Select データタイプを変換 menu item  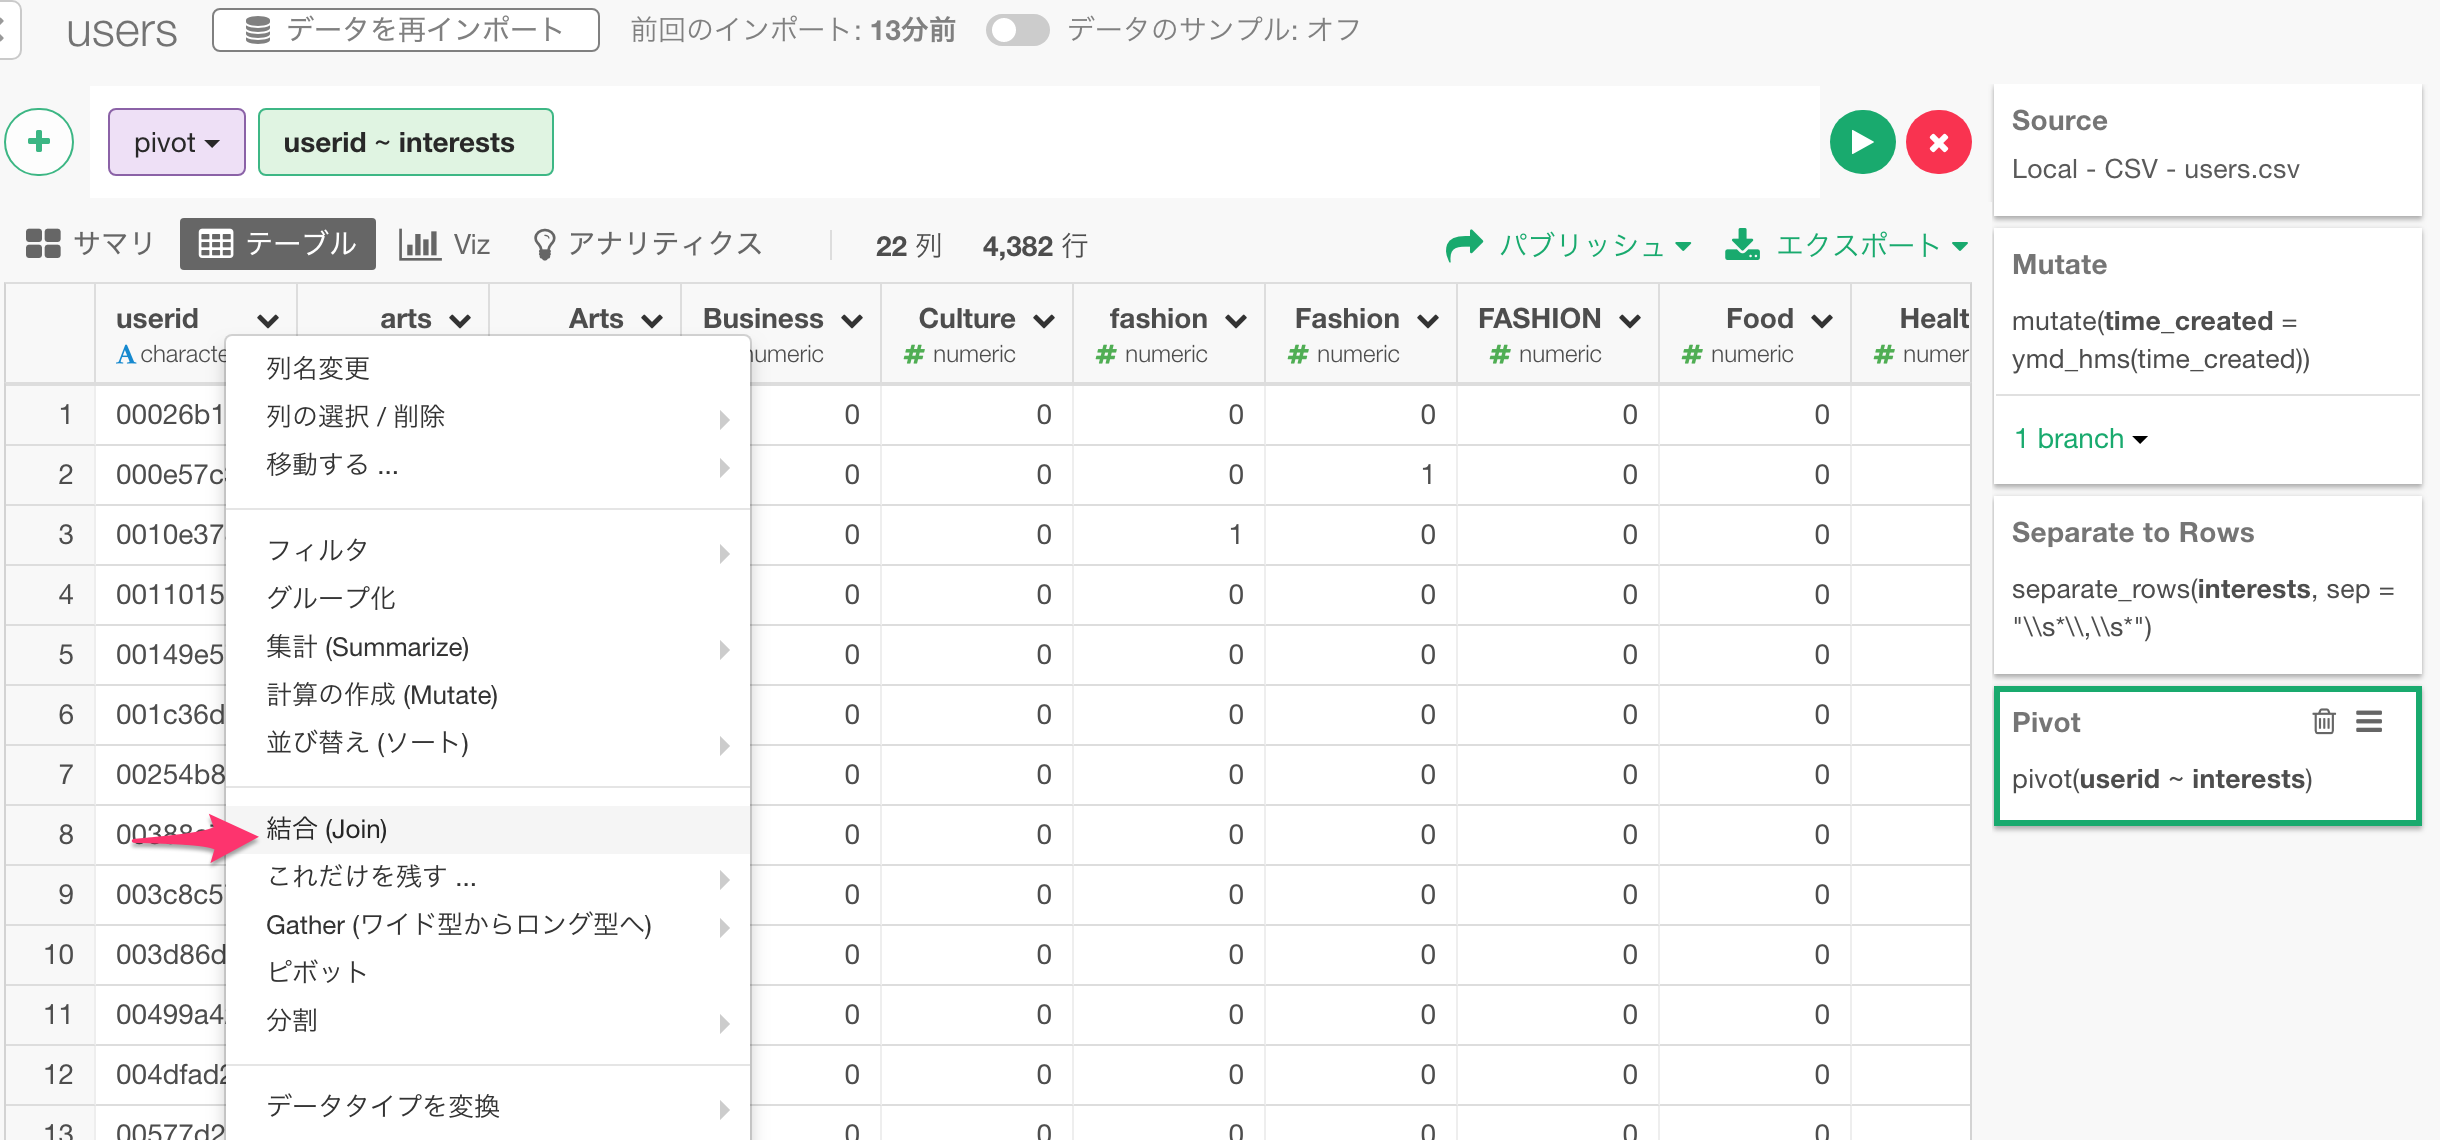point(488,1106)
